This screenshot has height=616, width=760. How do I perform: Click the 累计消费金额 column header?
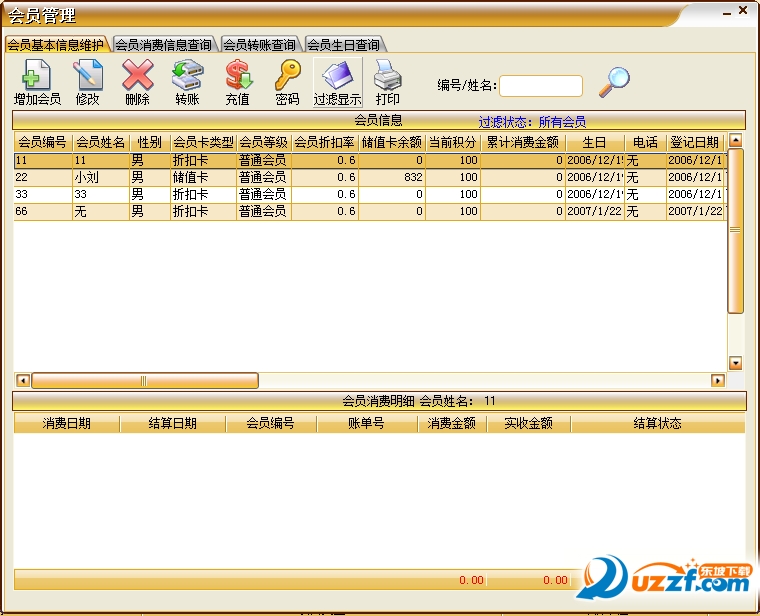(522, 142)
